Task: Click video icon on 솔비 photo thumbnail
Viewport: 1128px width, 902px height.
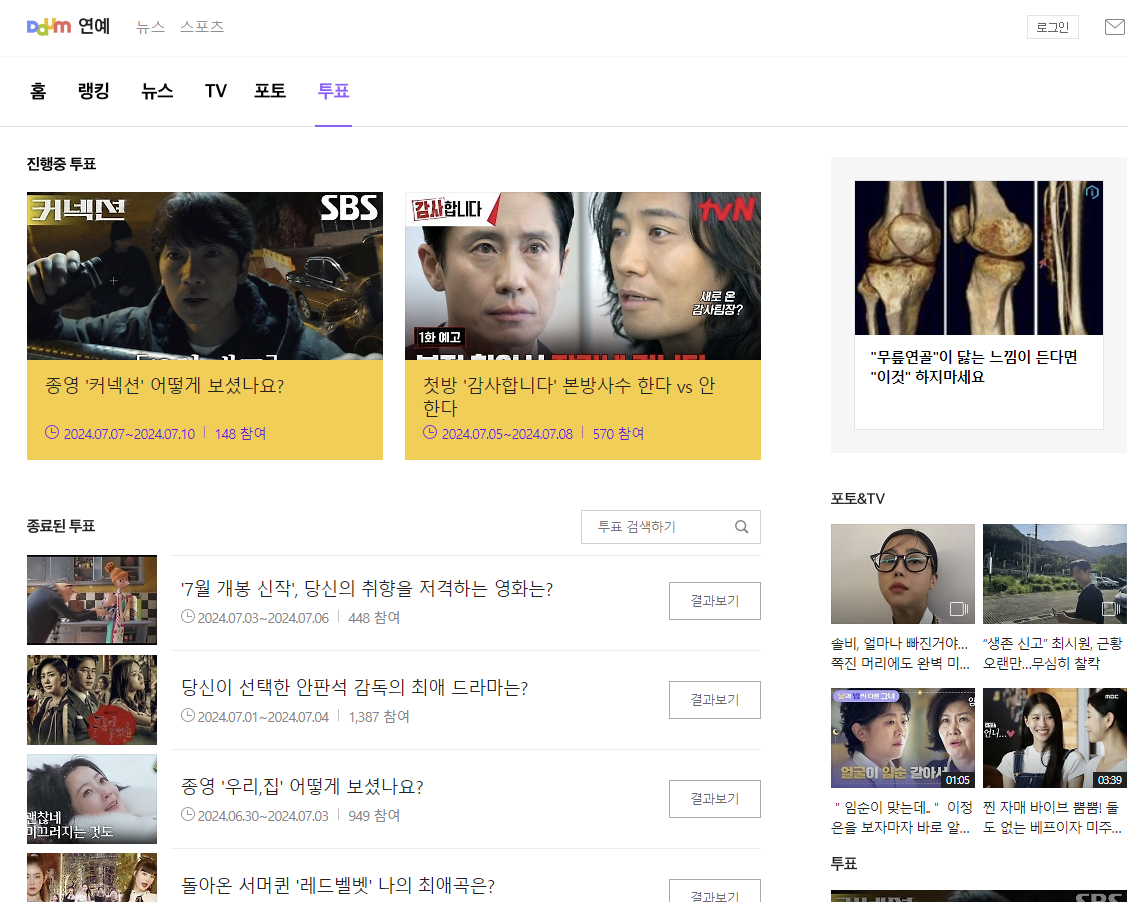Action: (x=958, y=609)
